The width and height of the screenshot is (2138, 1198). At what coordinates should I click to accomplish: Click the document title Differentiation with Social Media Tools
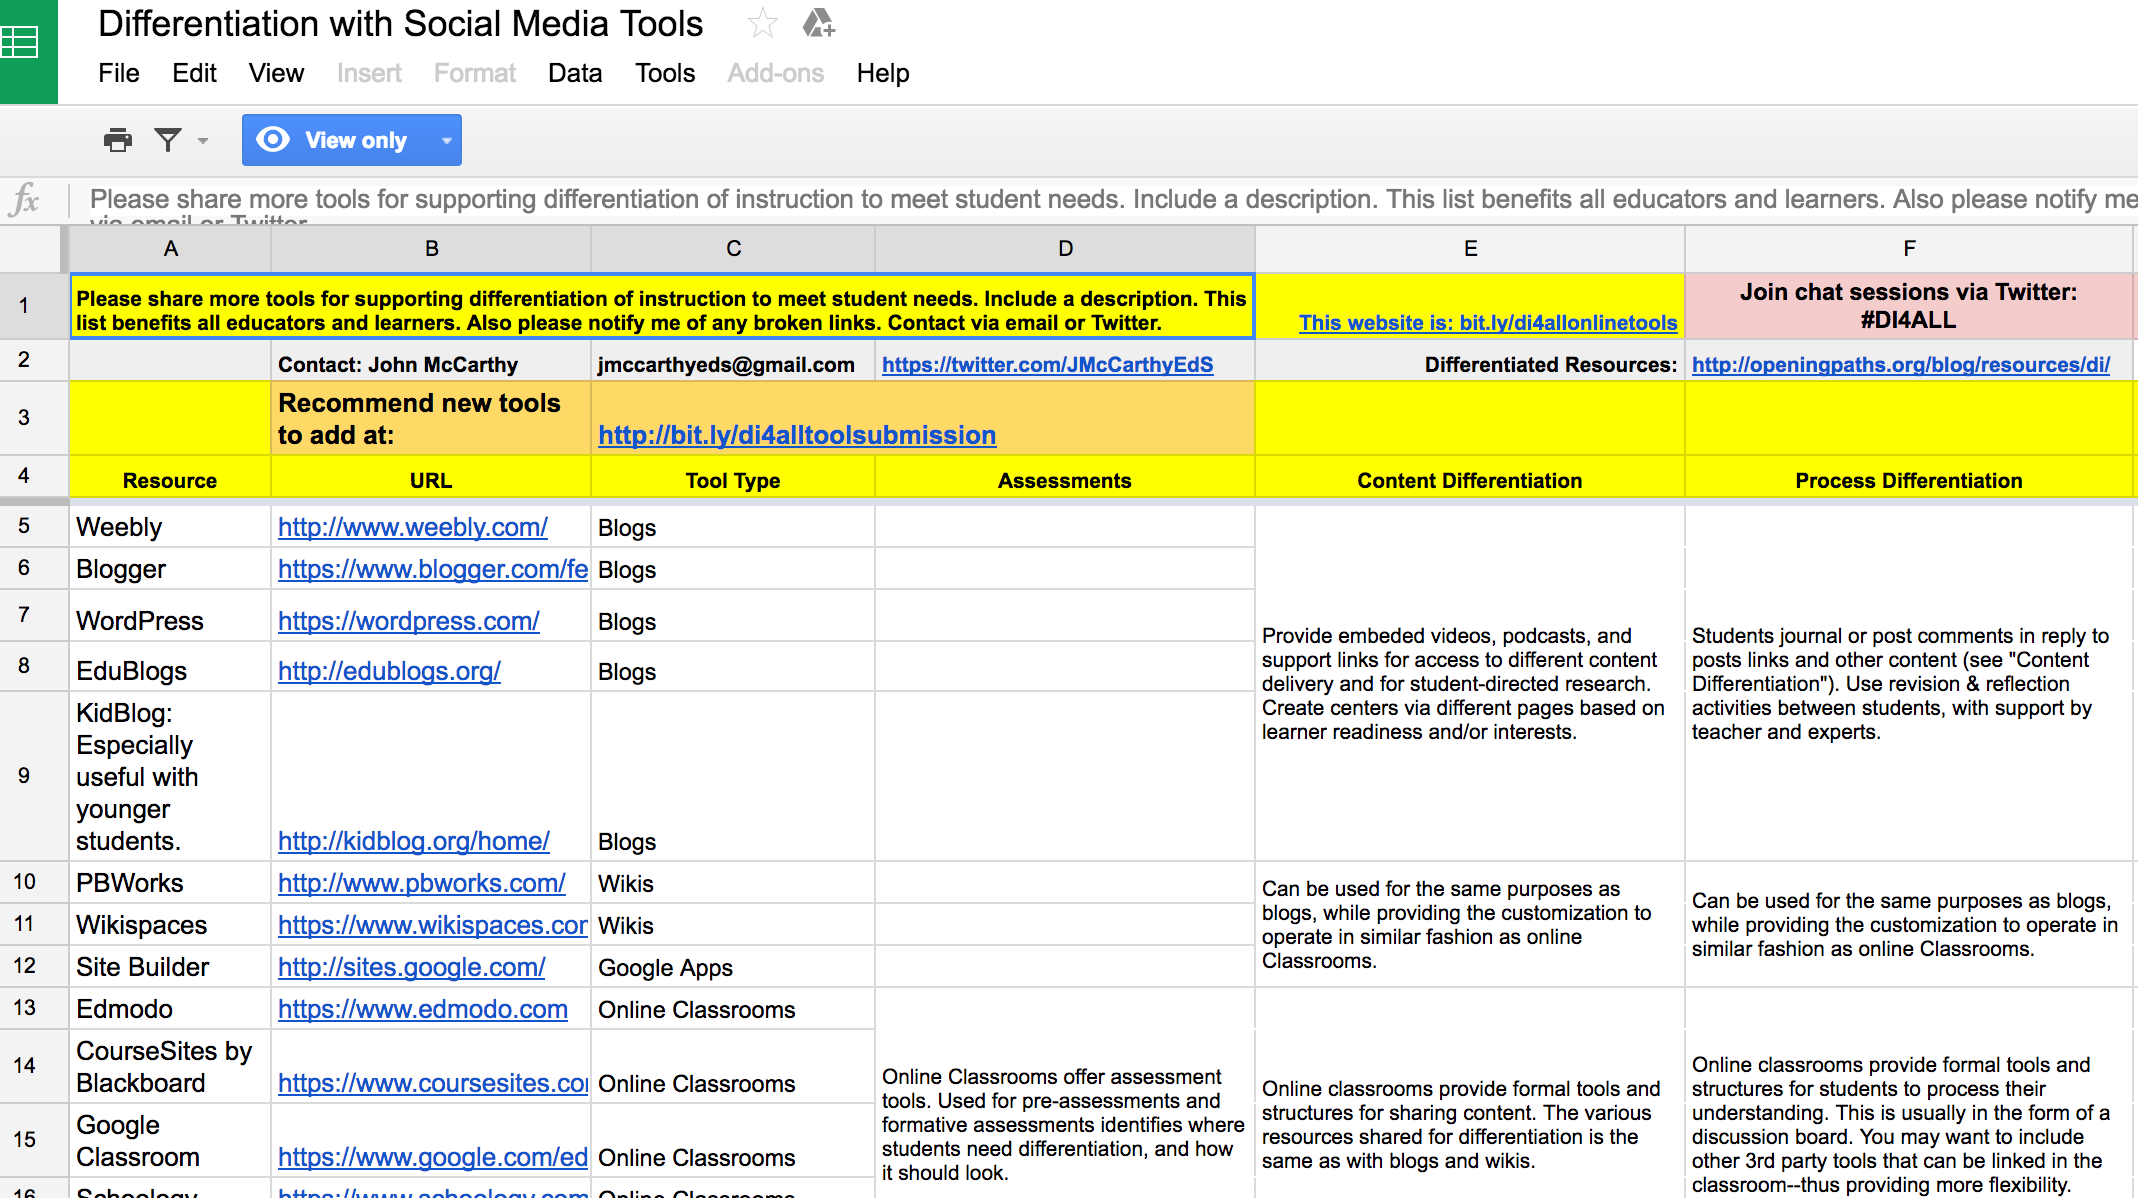click(x=400, y=24)
